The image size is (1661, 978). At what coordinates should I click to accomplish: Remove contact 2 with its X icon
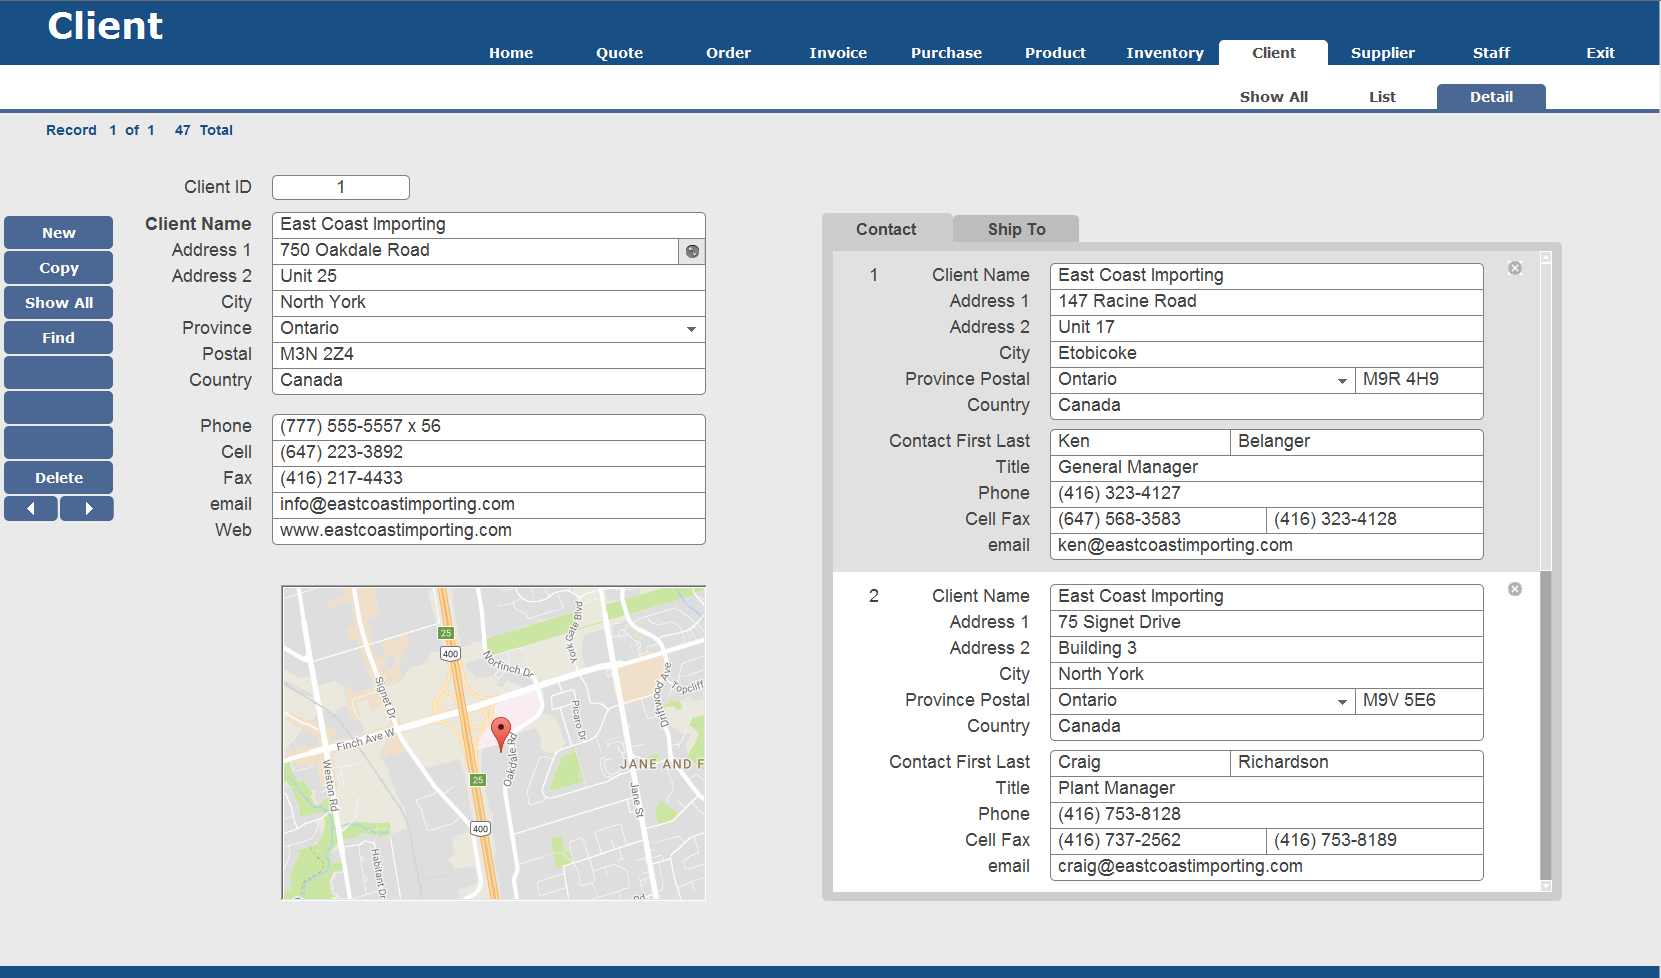[x=1515, y=589]
